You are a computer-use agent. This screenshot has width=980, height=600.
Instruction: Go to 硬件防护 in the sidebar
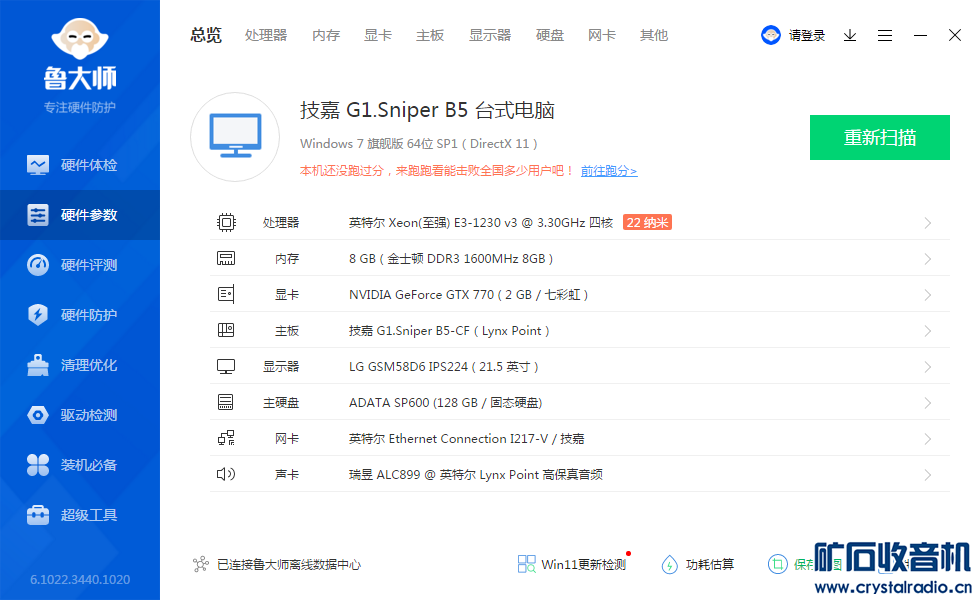[80, 315]
